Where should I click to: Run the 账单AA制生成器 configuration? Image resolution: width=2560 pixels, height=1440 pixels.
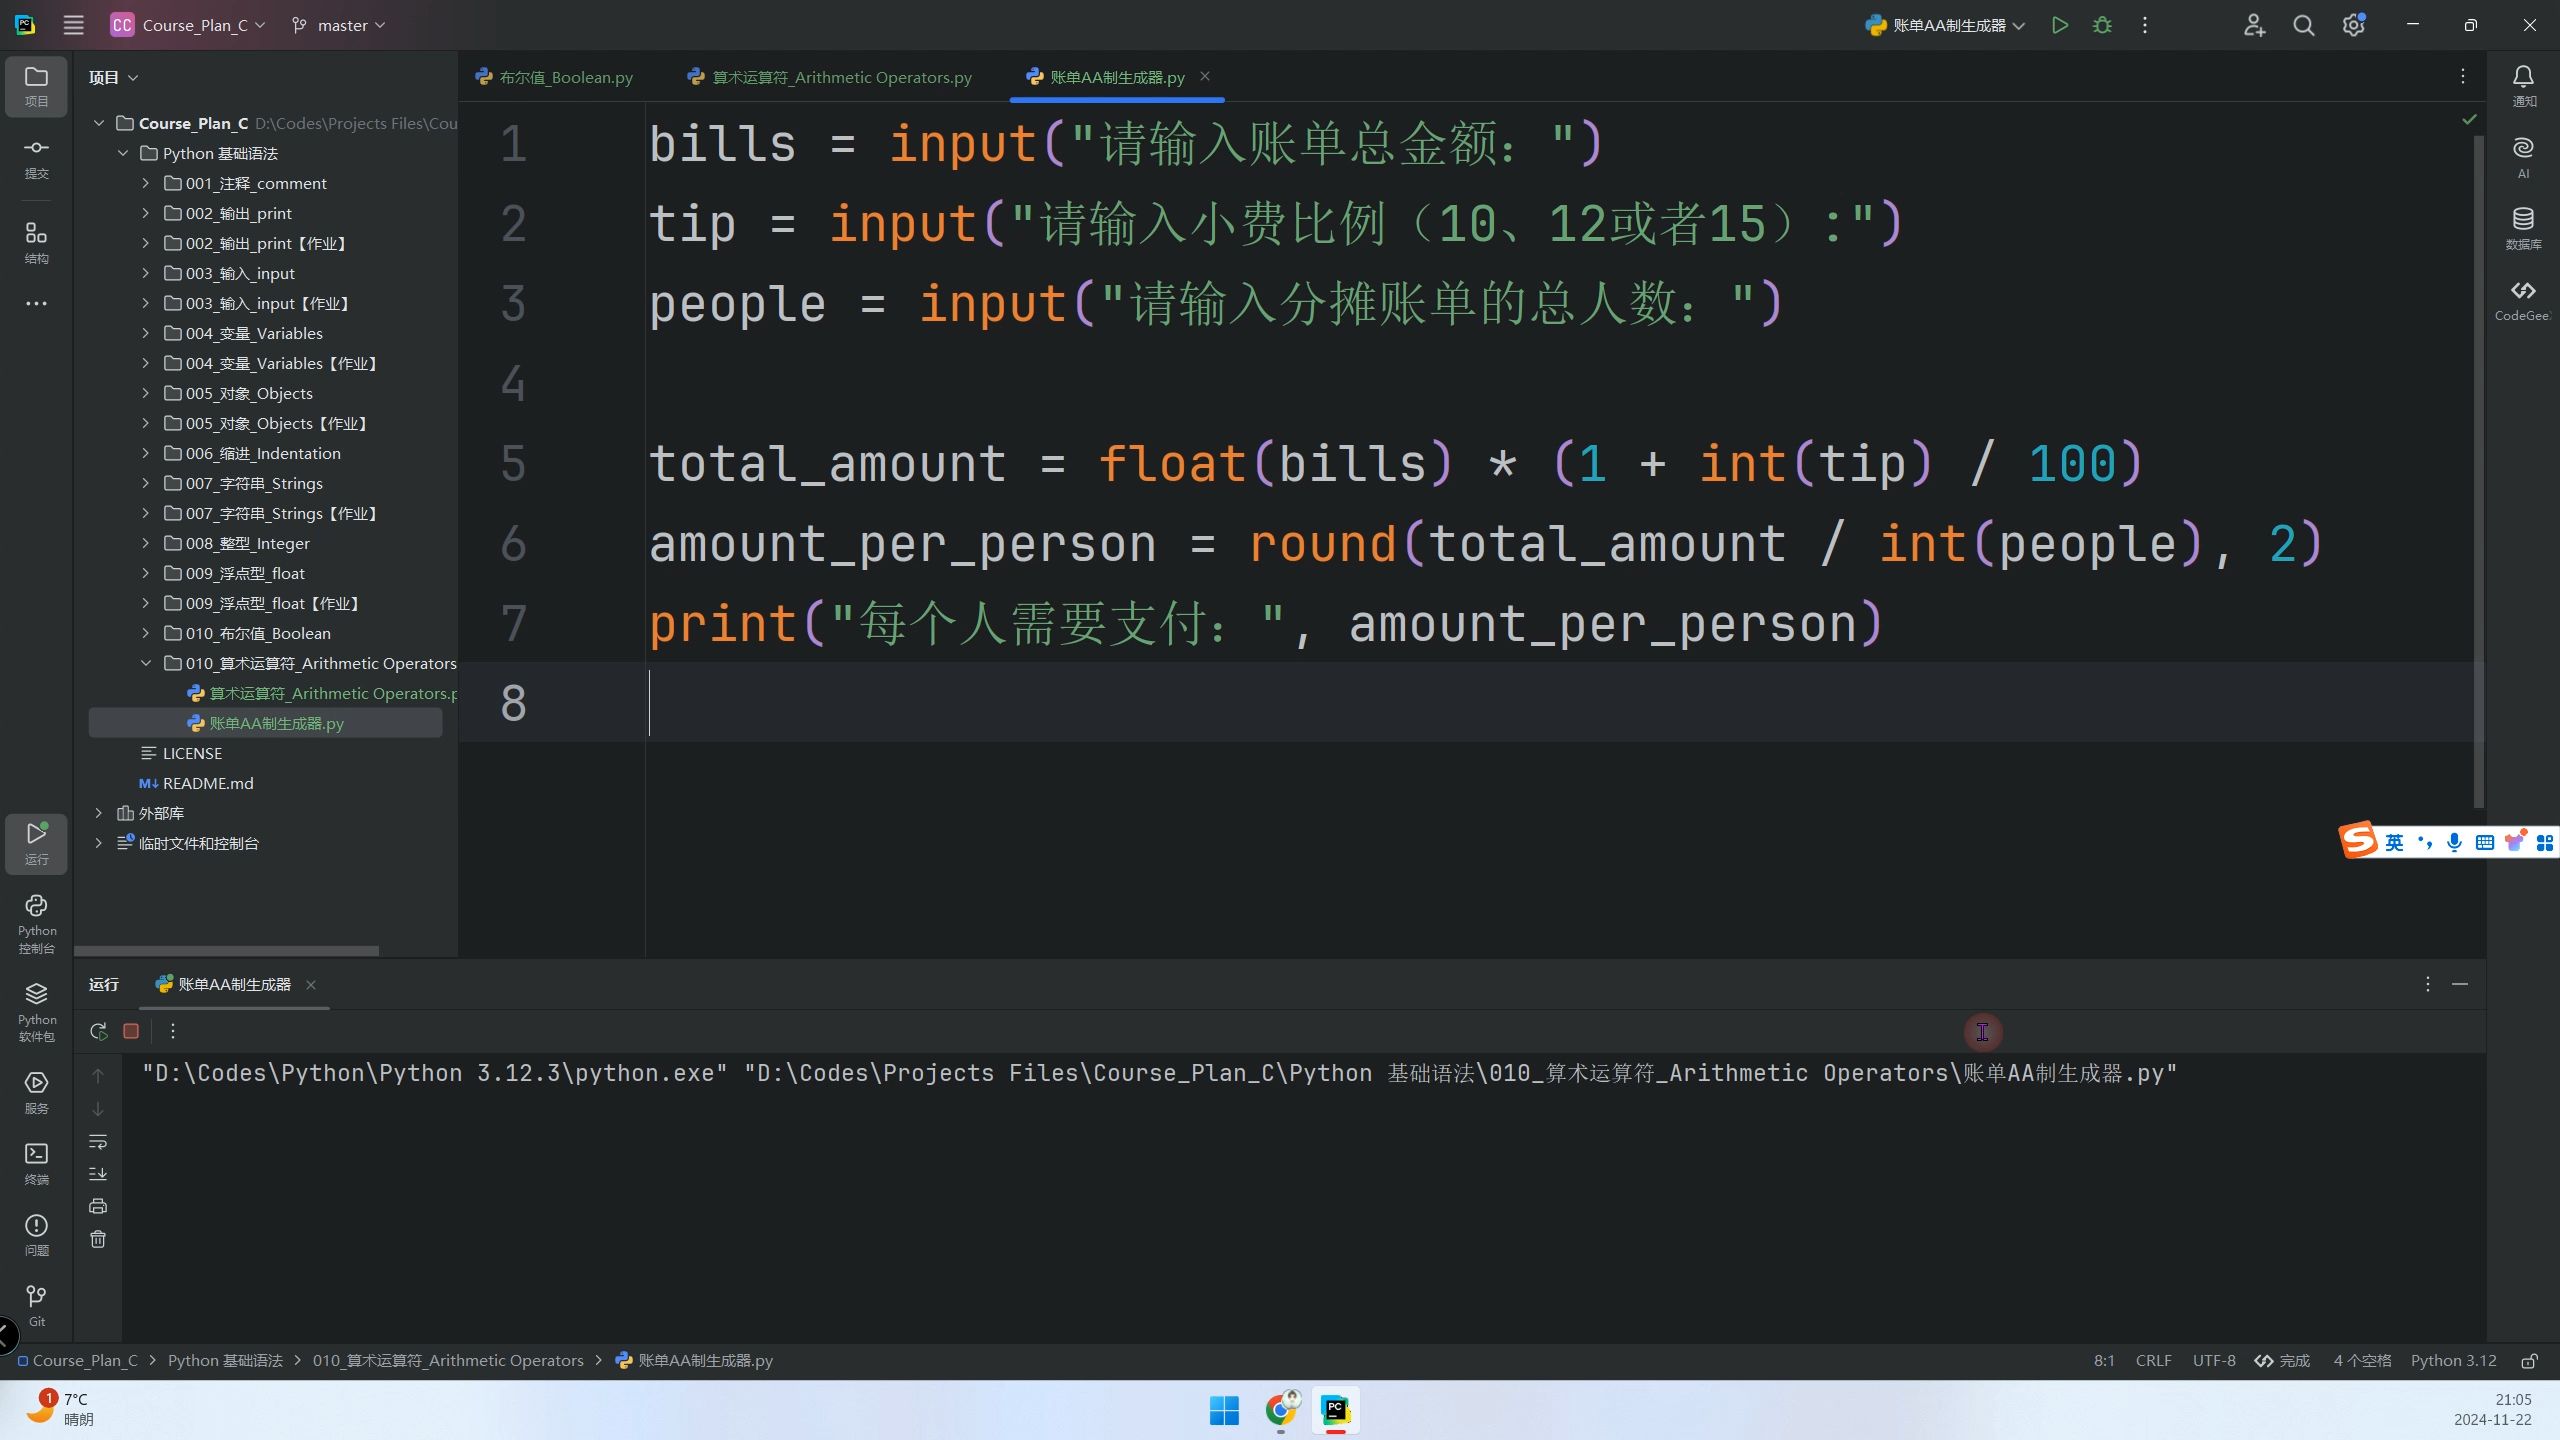click(x=2059, y=25)
